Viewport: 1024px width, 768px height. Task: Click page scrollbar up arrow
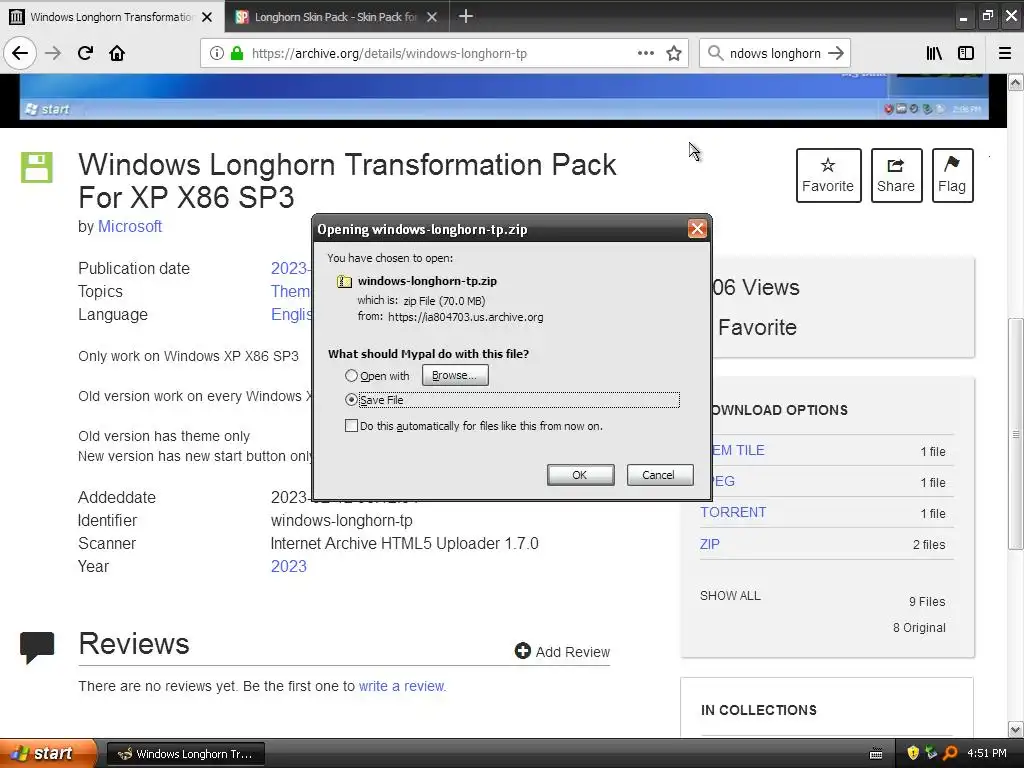click(x=1016, y=82)
